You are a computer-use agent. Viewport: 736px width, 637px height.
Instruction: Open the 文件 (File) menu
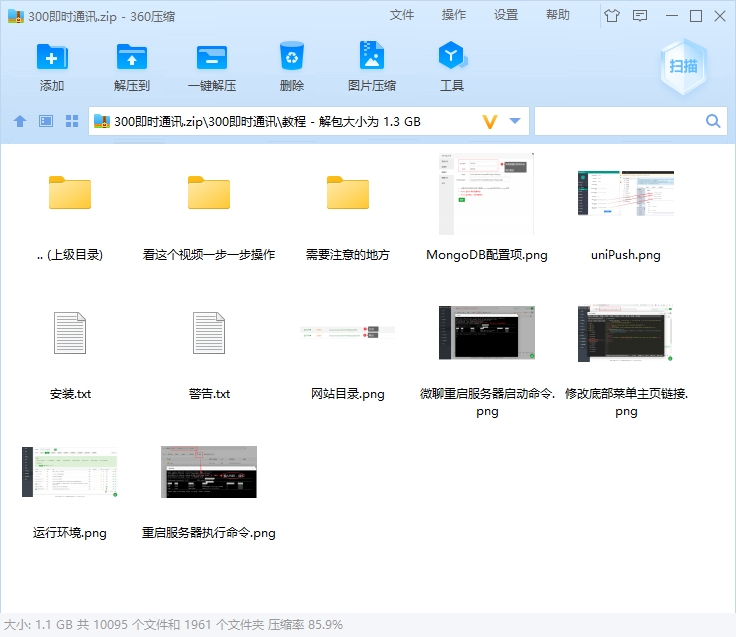(x=402, y=15)
